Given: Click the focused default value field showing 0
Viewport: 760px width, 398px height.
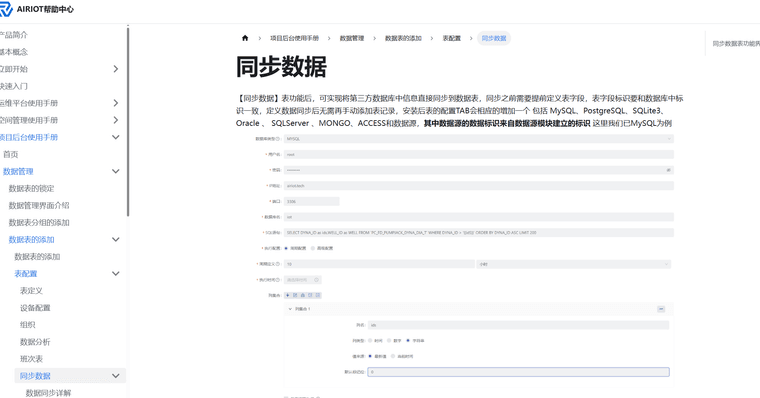Looking at the screenshot, I should [x=519, y=372].
